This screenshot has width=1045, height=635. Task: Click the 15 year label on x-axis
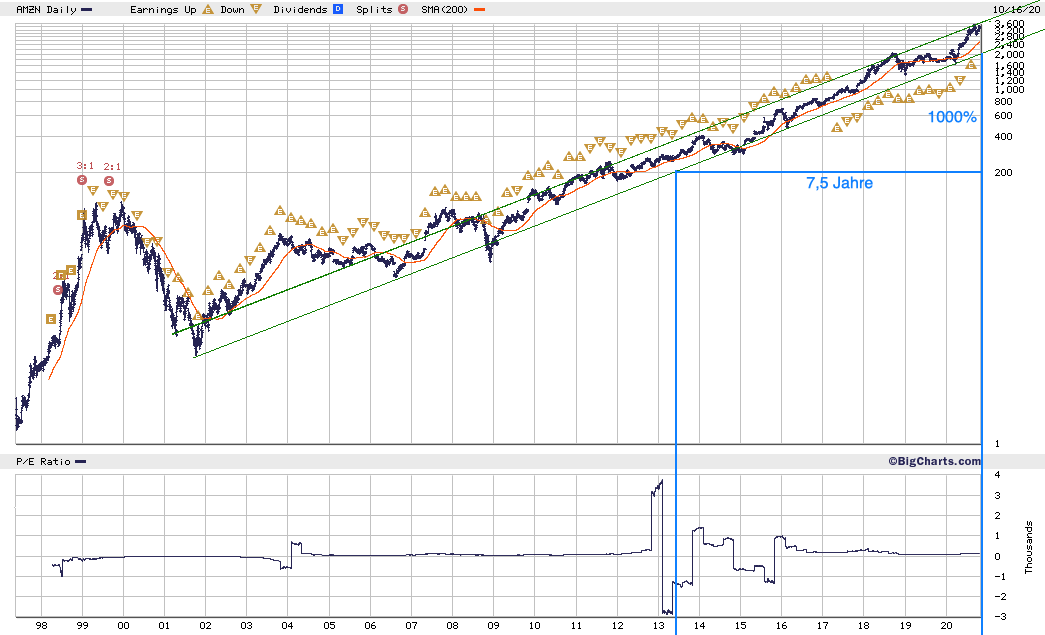[x=740, y=626]
